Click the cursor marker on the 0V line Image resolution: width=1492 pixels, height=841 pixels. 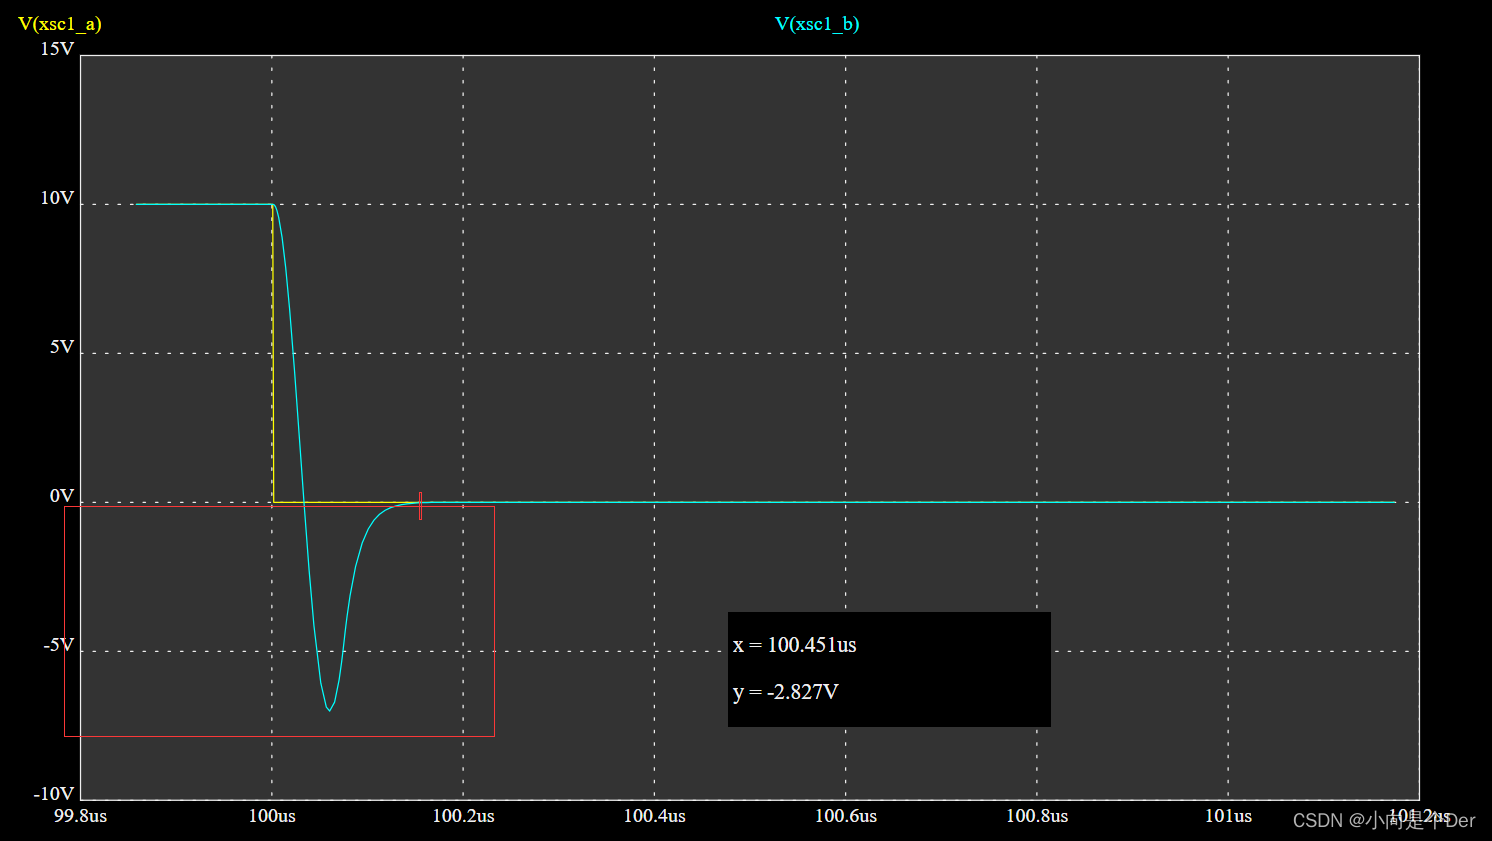420,505
